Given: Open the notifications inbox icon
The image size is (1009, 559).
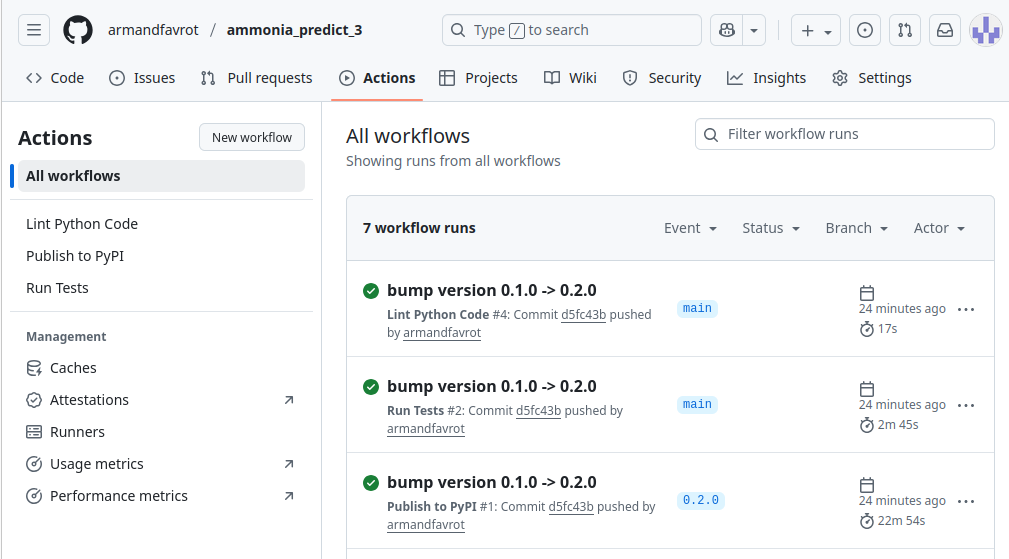Looking at the screenshot, I should pos(944,30).
